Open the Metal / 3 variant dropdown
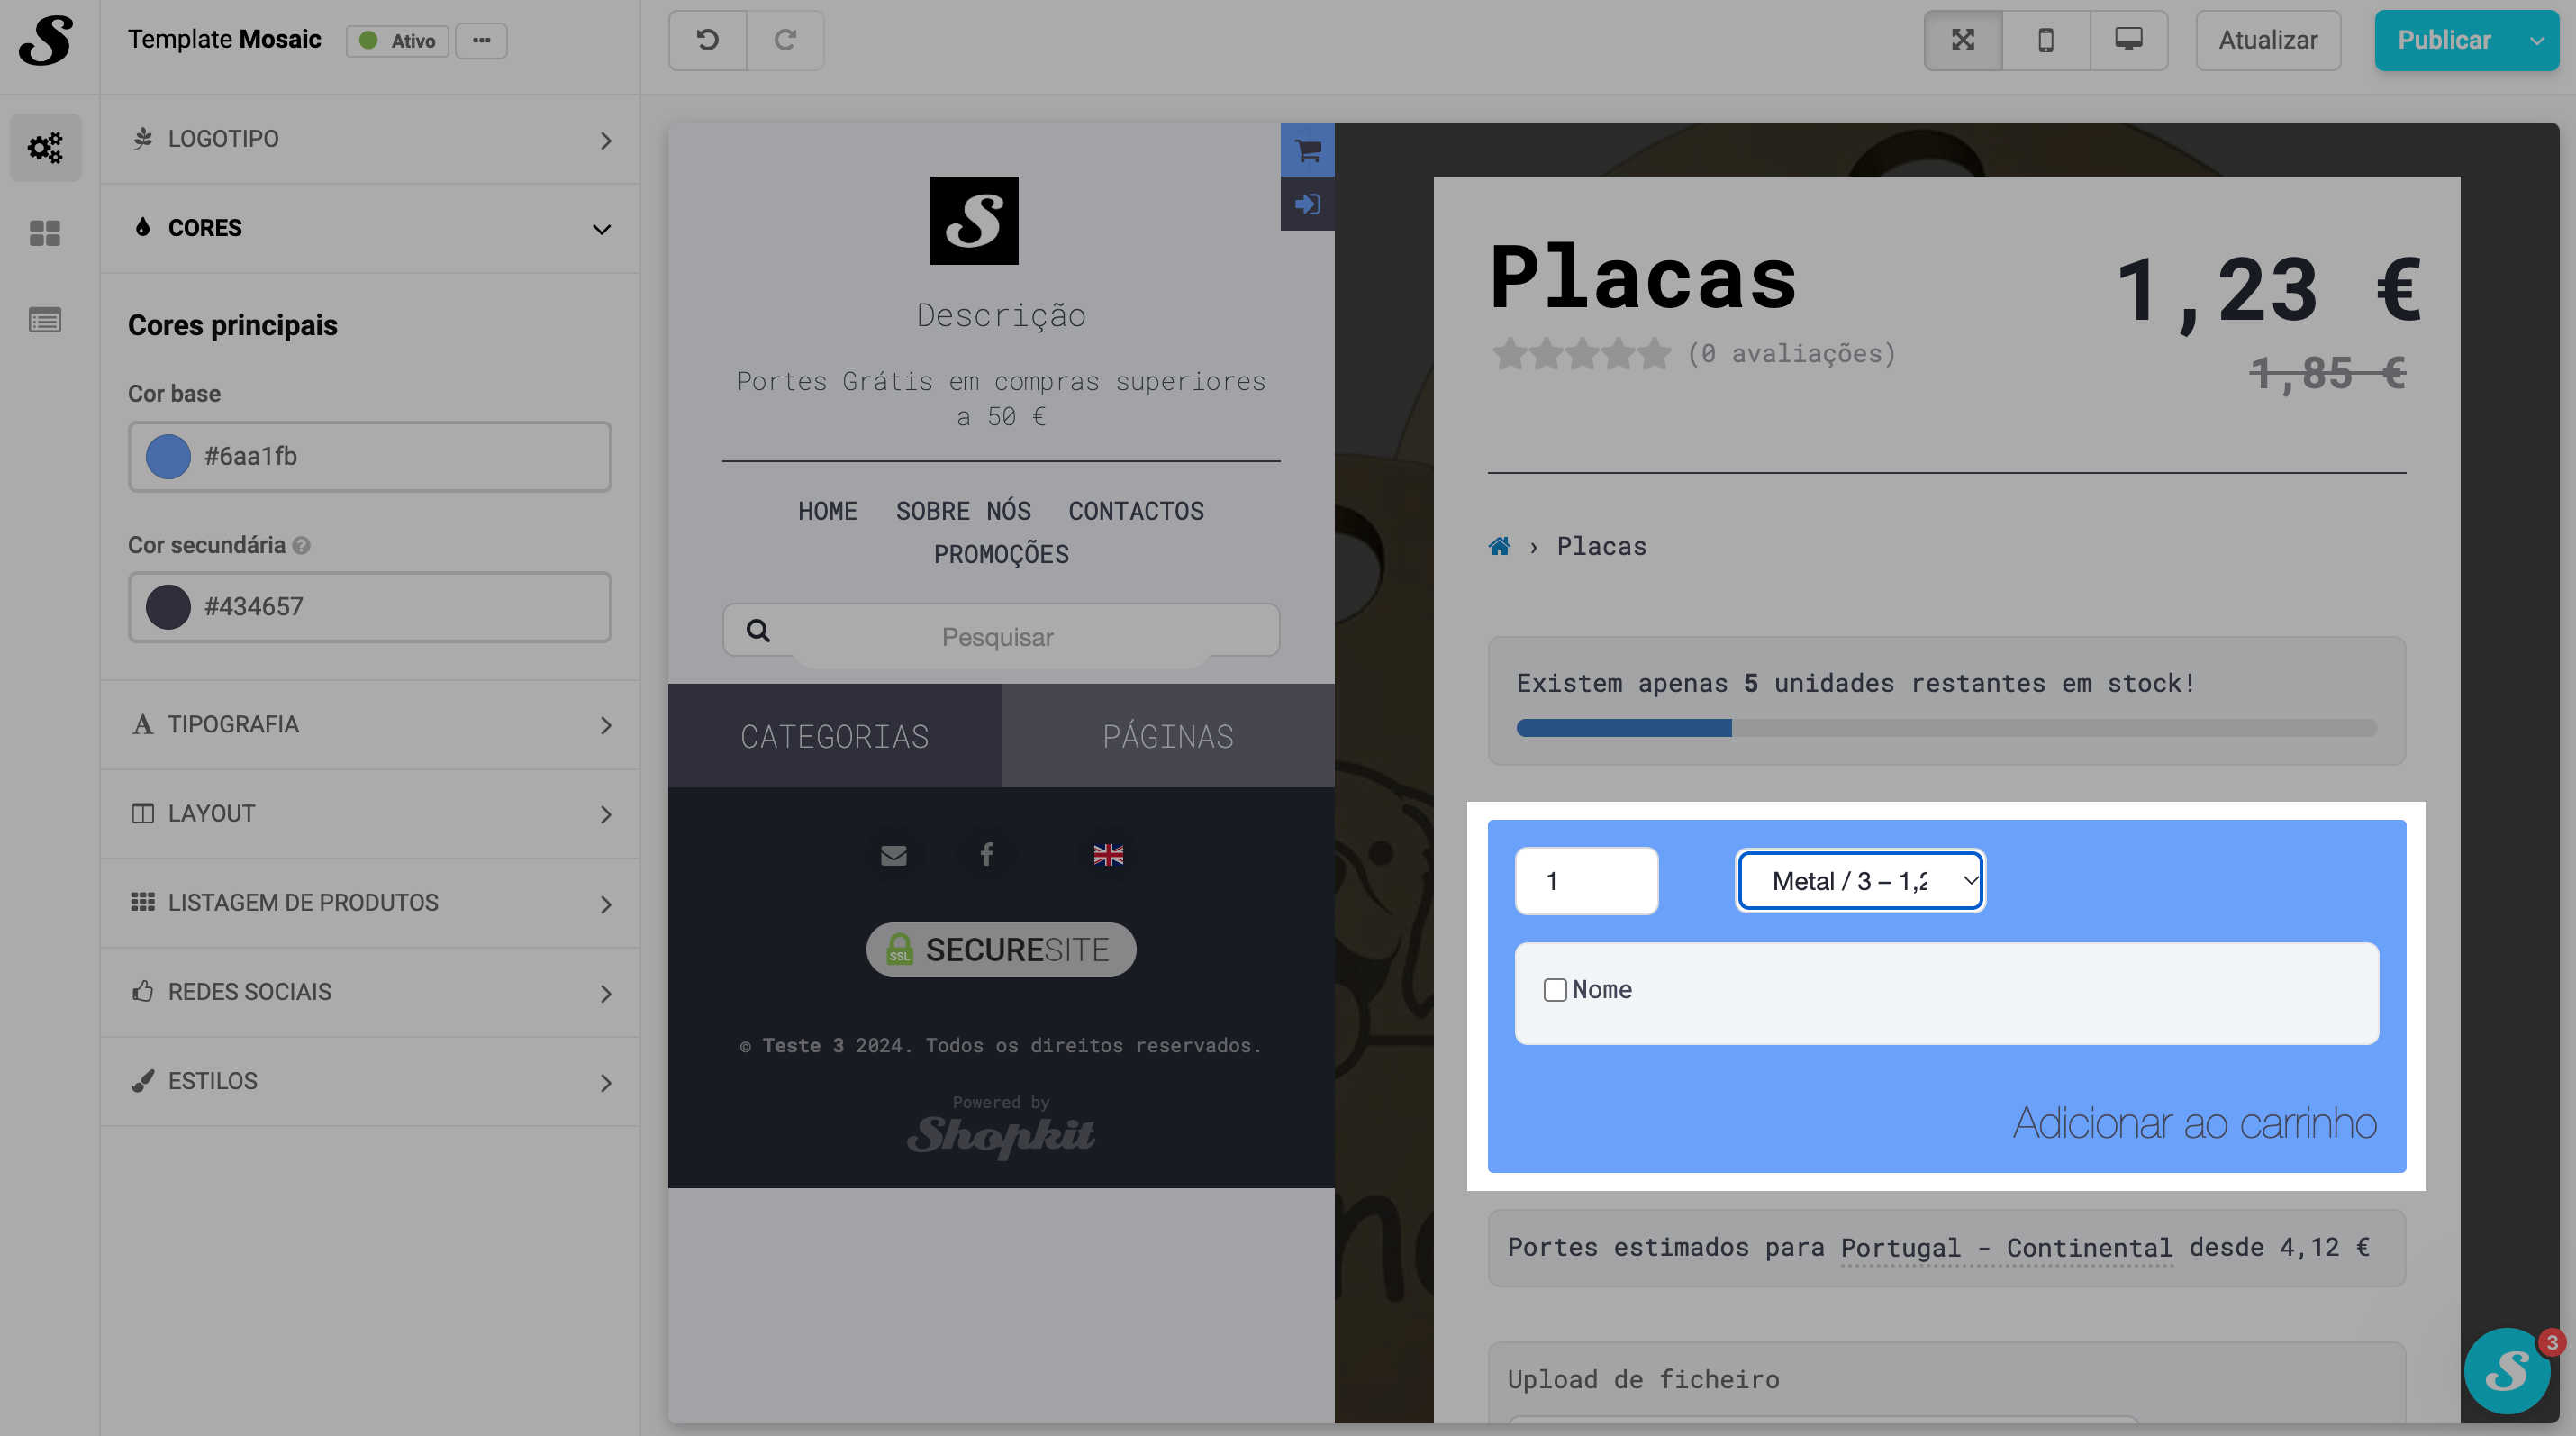The image size is (2576, 1436). click(1860, 881)
